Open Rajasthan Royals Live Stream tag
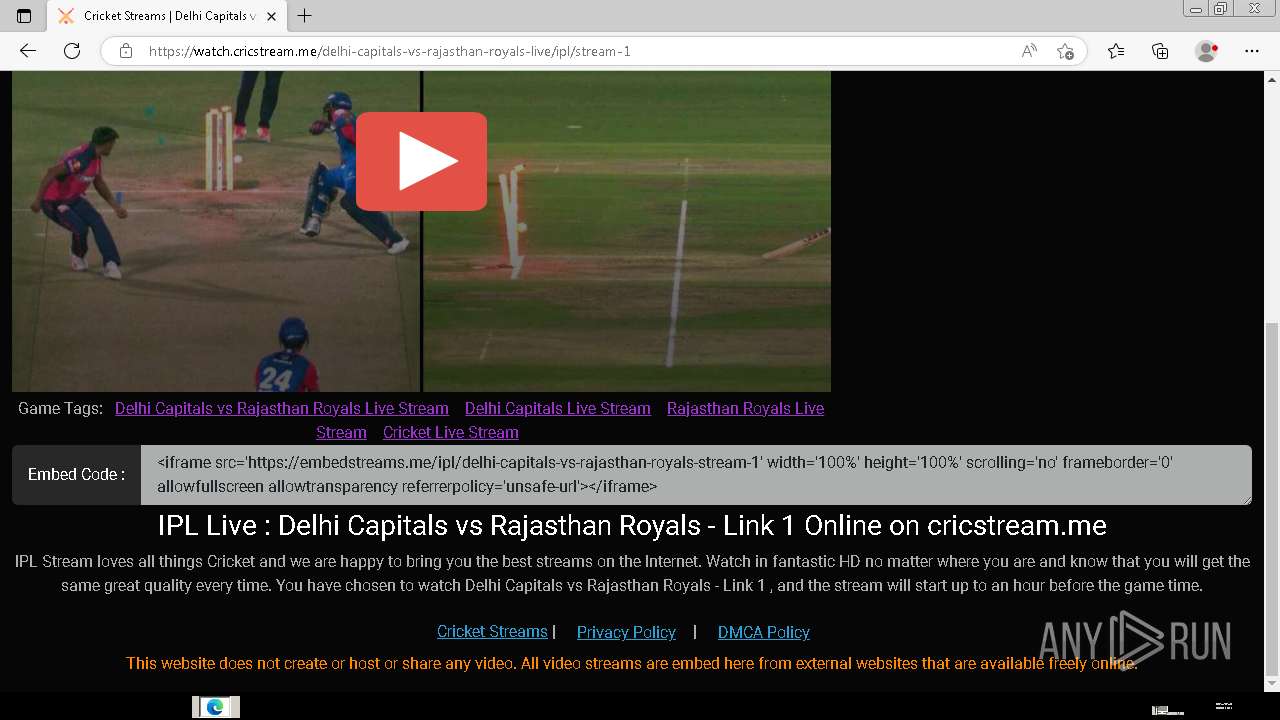 pos(570,420)
